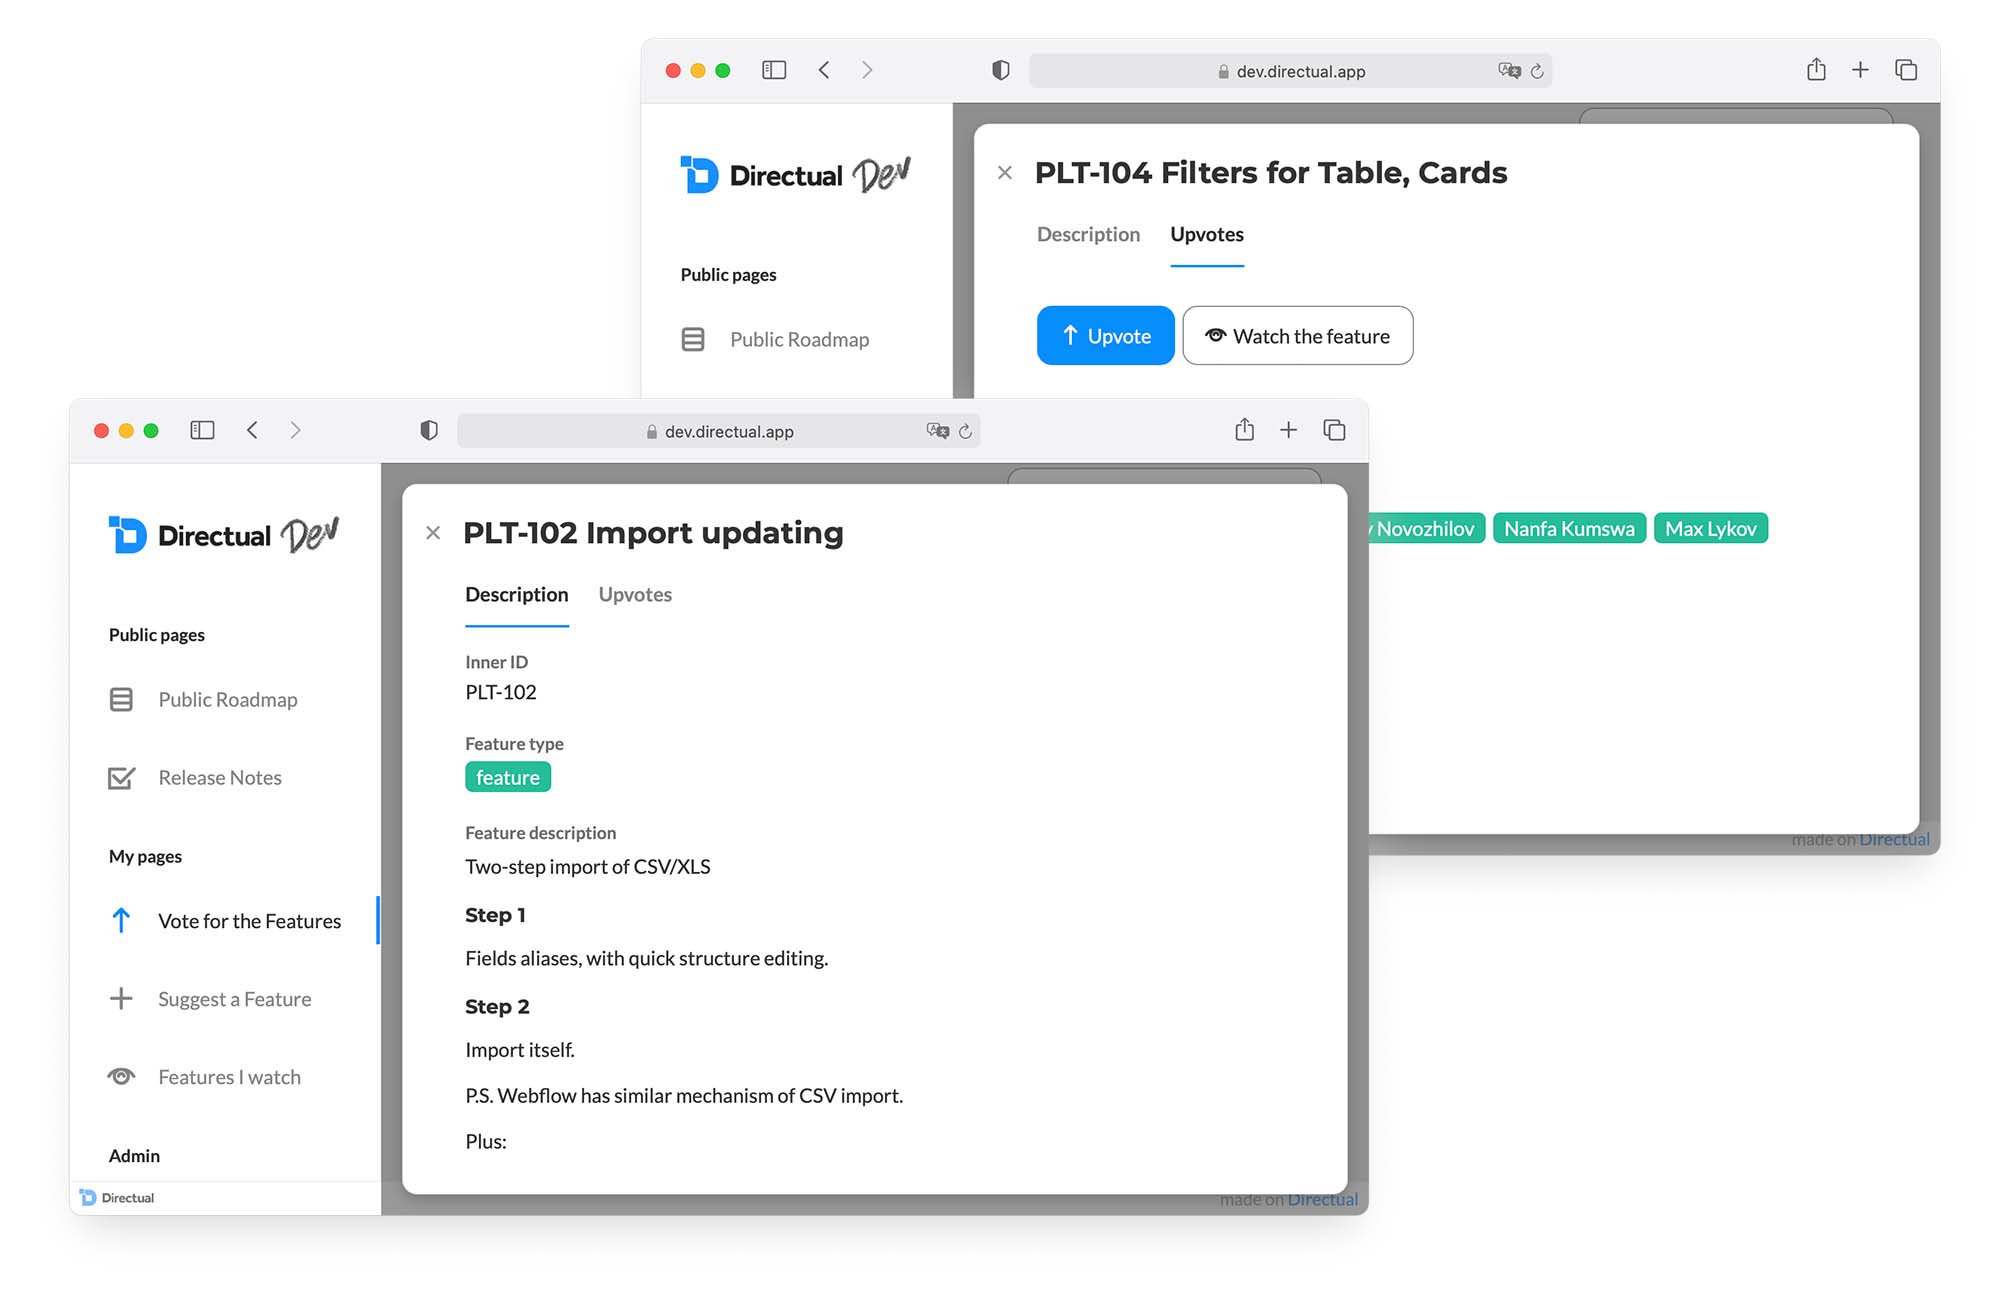The height and width of the screenshot is (1307, 2000).
Task: Close the PLT-102 Import updating dialog
Action: click(433, 533)
